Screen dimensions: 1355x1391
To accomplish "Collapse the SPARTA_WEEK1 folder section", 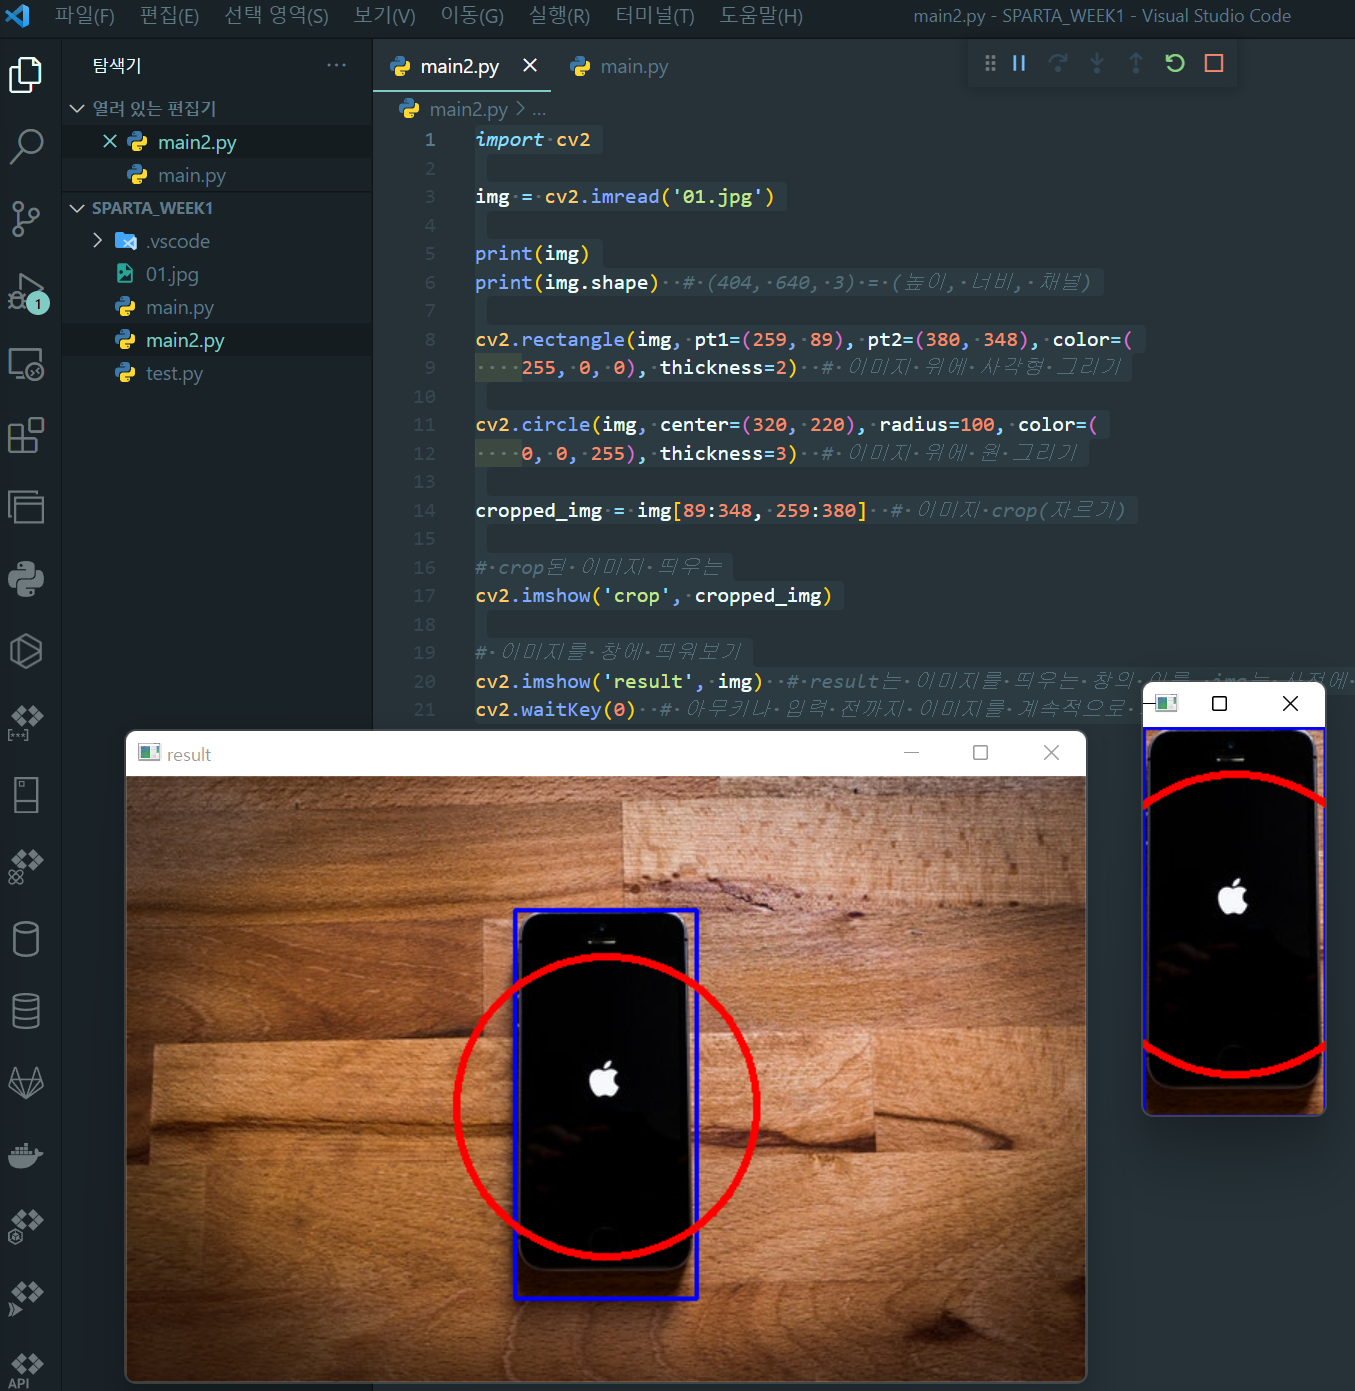I will pos(217,208).
